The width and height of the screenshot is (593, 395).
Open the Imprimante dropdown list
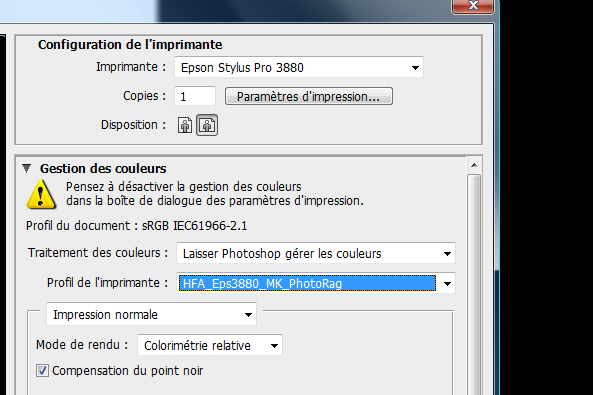click(415, 68)
